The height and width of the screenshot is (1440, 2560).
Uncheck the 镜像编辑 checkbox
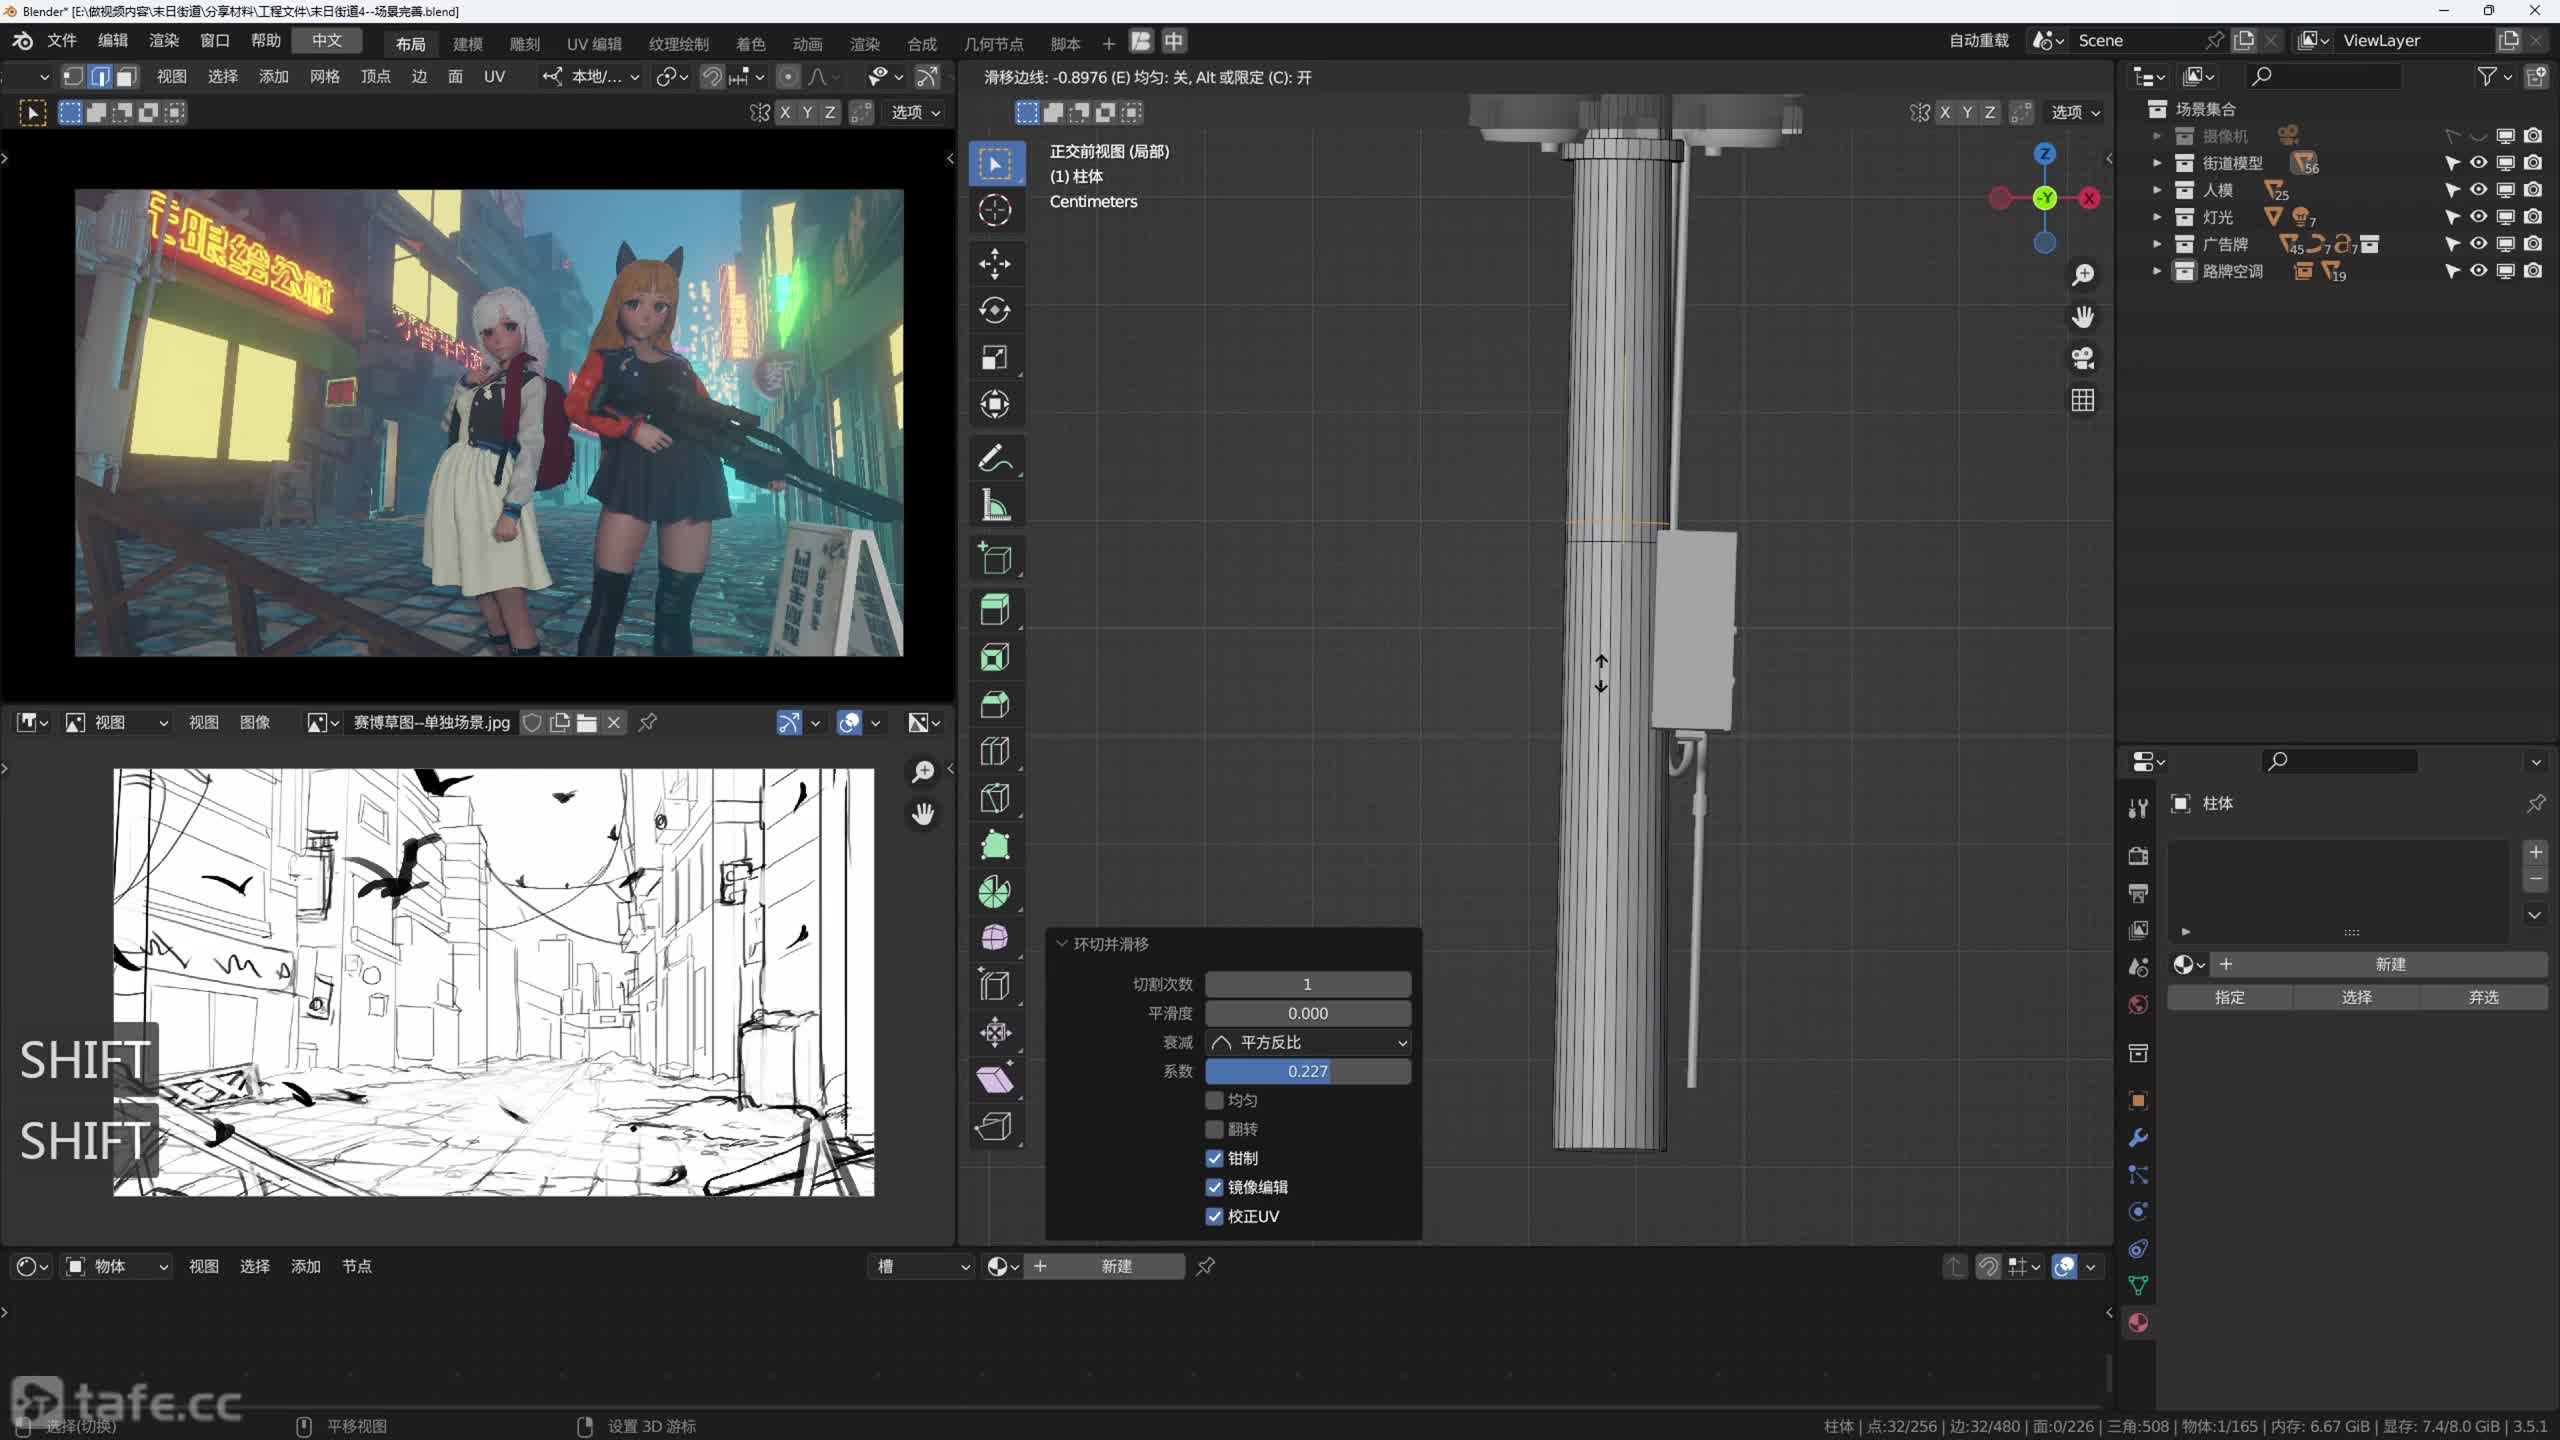(x=1214, y=1187)
